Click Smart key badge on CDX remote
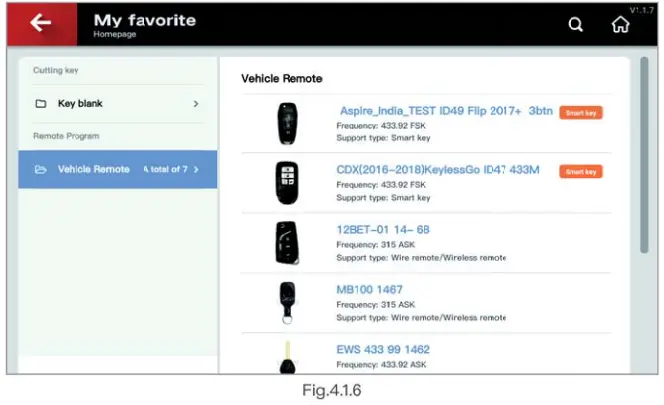The height and width of the screenshot is (405, 664). click(x=581, y=172)
